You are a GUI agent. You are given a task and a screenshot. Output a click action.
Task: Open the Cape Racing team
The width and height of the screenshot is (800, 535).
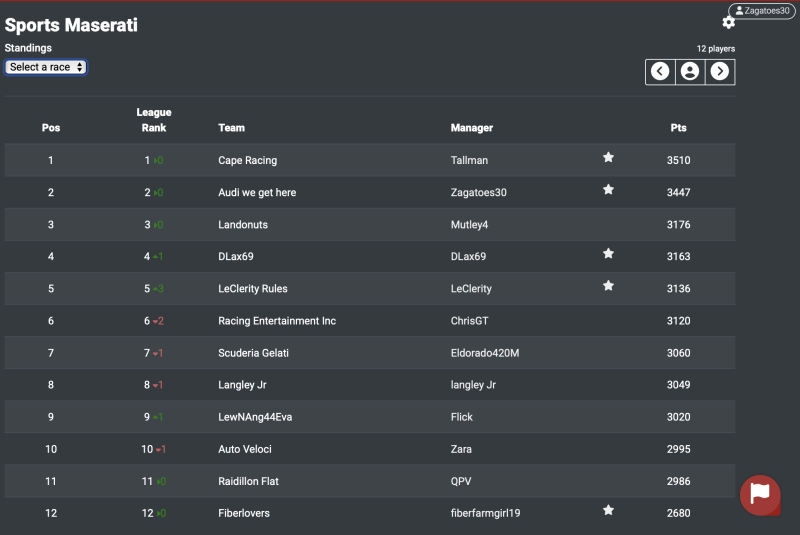[x=247, y=160]
